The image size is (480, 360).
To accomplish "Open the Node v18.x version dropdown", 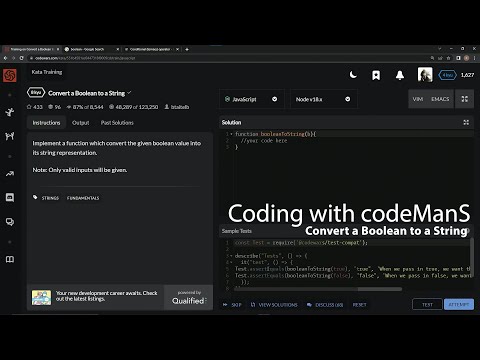I will click(x=323, y=99).
